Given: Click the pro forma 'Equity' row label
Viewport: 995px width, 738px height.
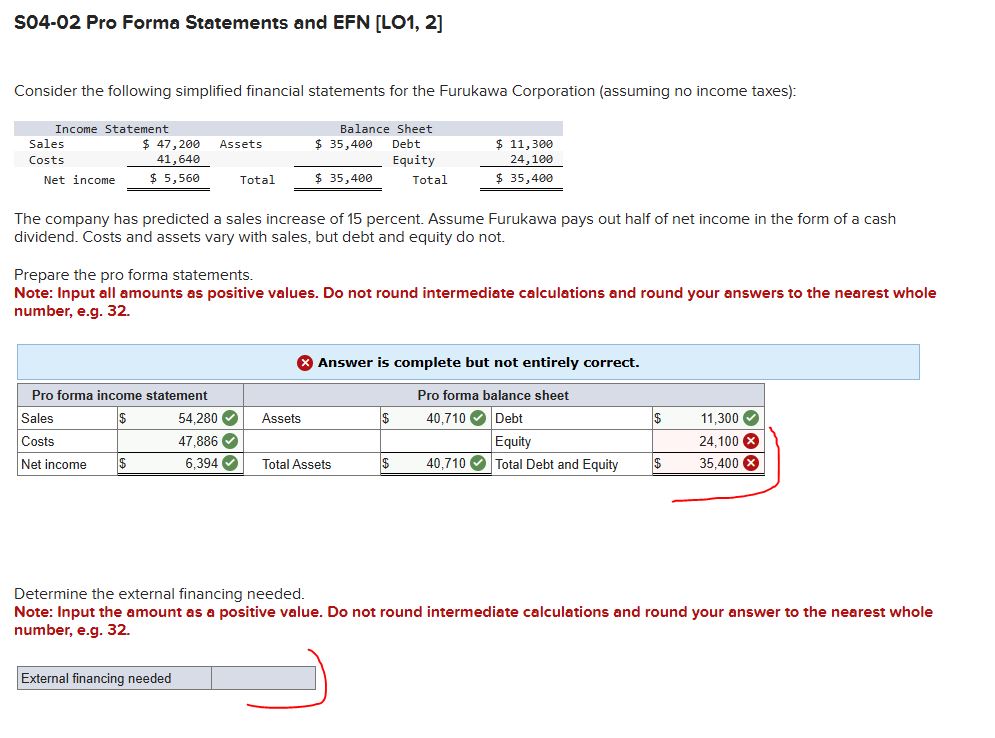Looking at the screenshot, I should (513, 442).
